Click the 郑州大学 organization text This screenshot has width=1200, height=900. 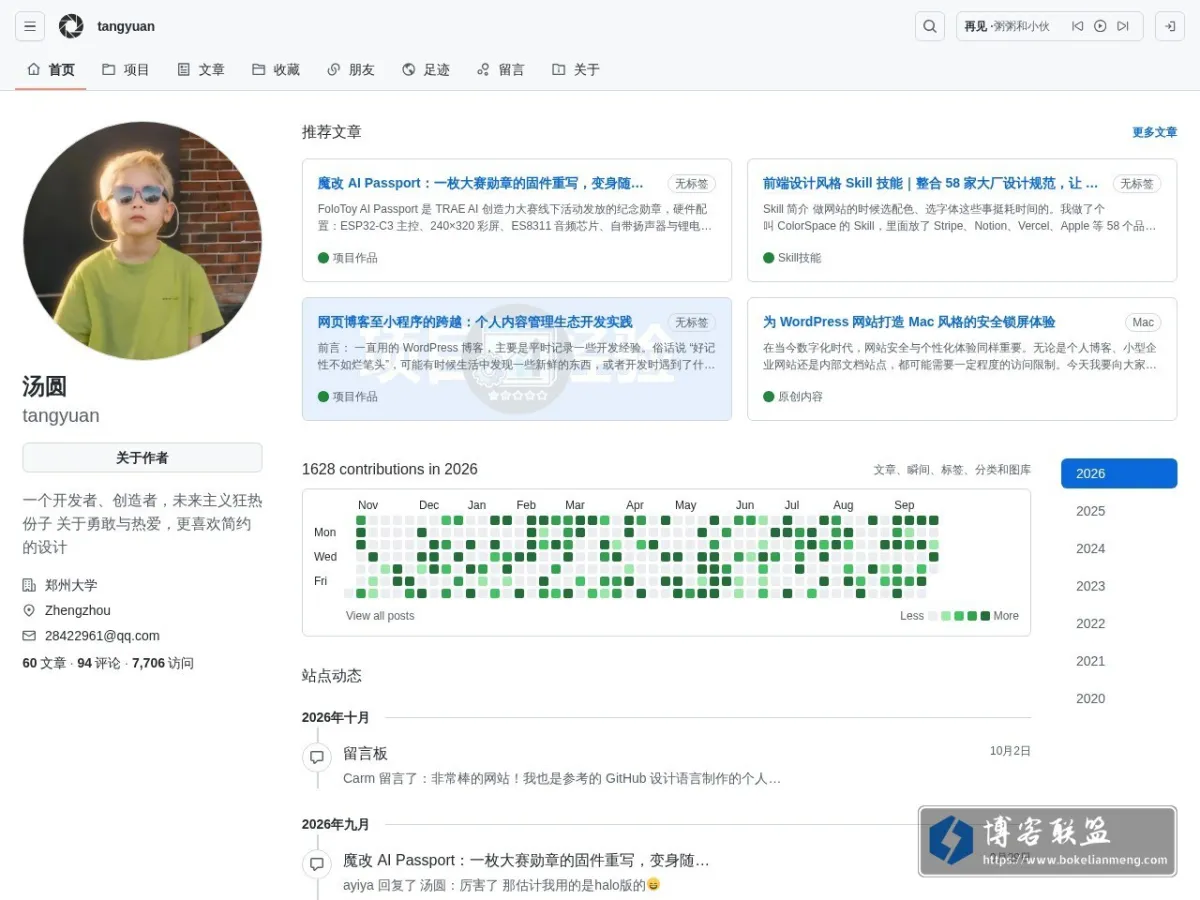71,585
